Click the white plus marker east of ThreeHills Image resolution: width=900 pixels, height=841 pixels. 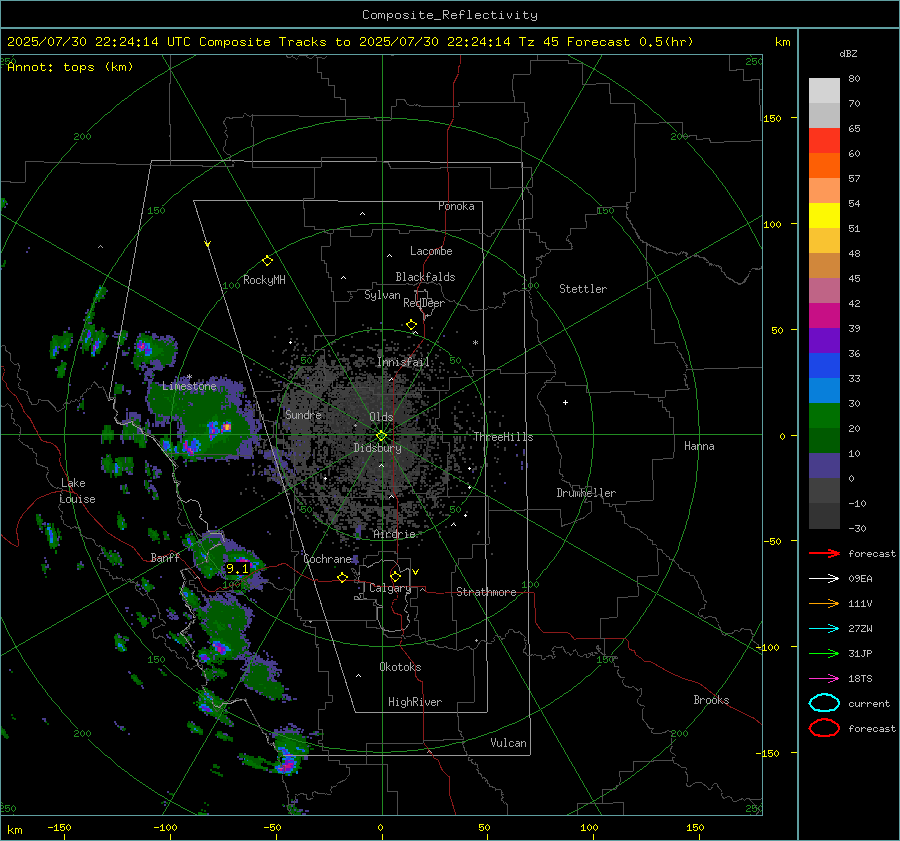(565, 402)
